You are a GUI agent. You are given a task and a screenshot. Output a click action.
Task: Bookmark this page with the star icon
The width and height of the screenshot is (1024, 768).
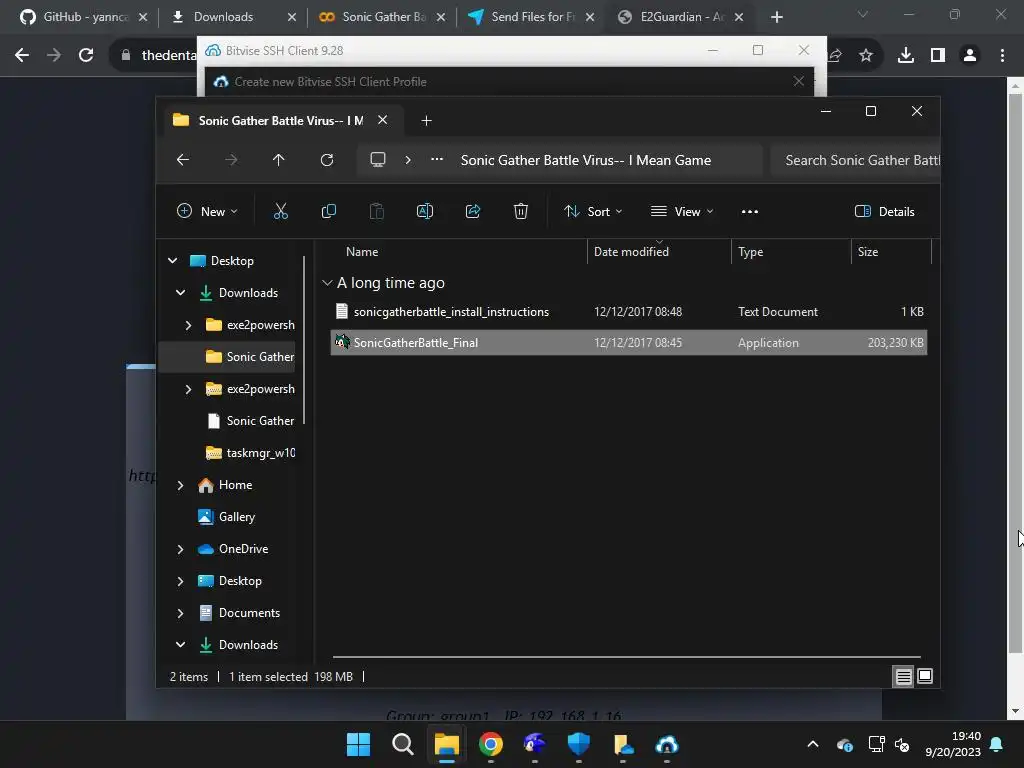pos(866,56)
